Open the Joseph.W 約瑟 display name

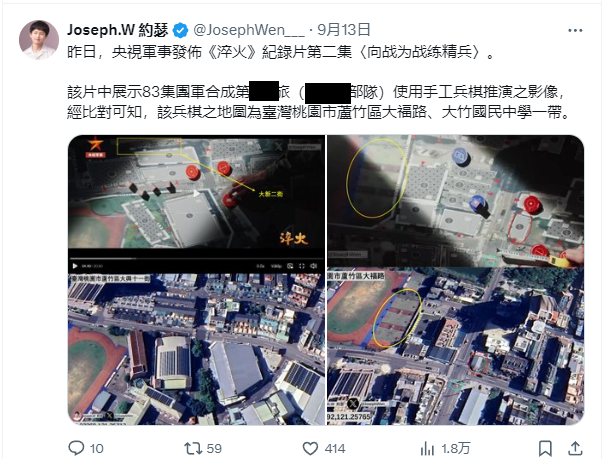point(118,30)
